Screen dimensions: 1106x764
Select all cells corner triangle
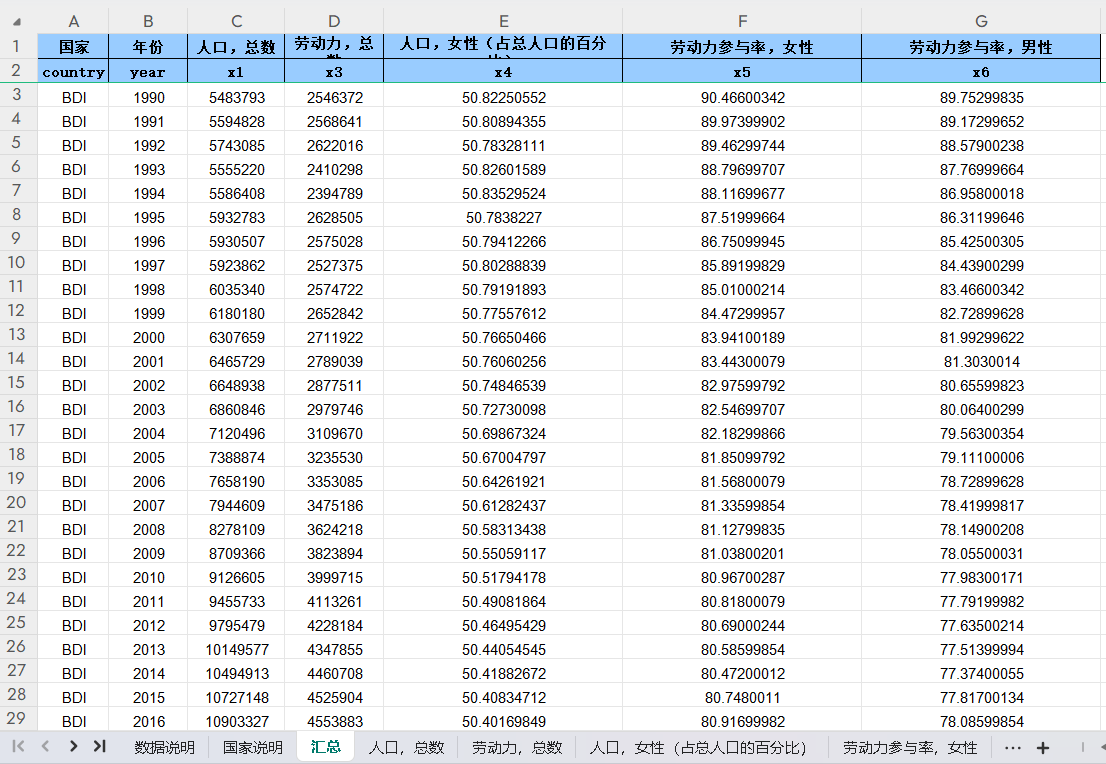[17, 22]
